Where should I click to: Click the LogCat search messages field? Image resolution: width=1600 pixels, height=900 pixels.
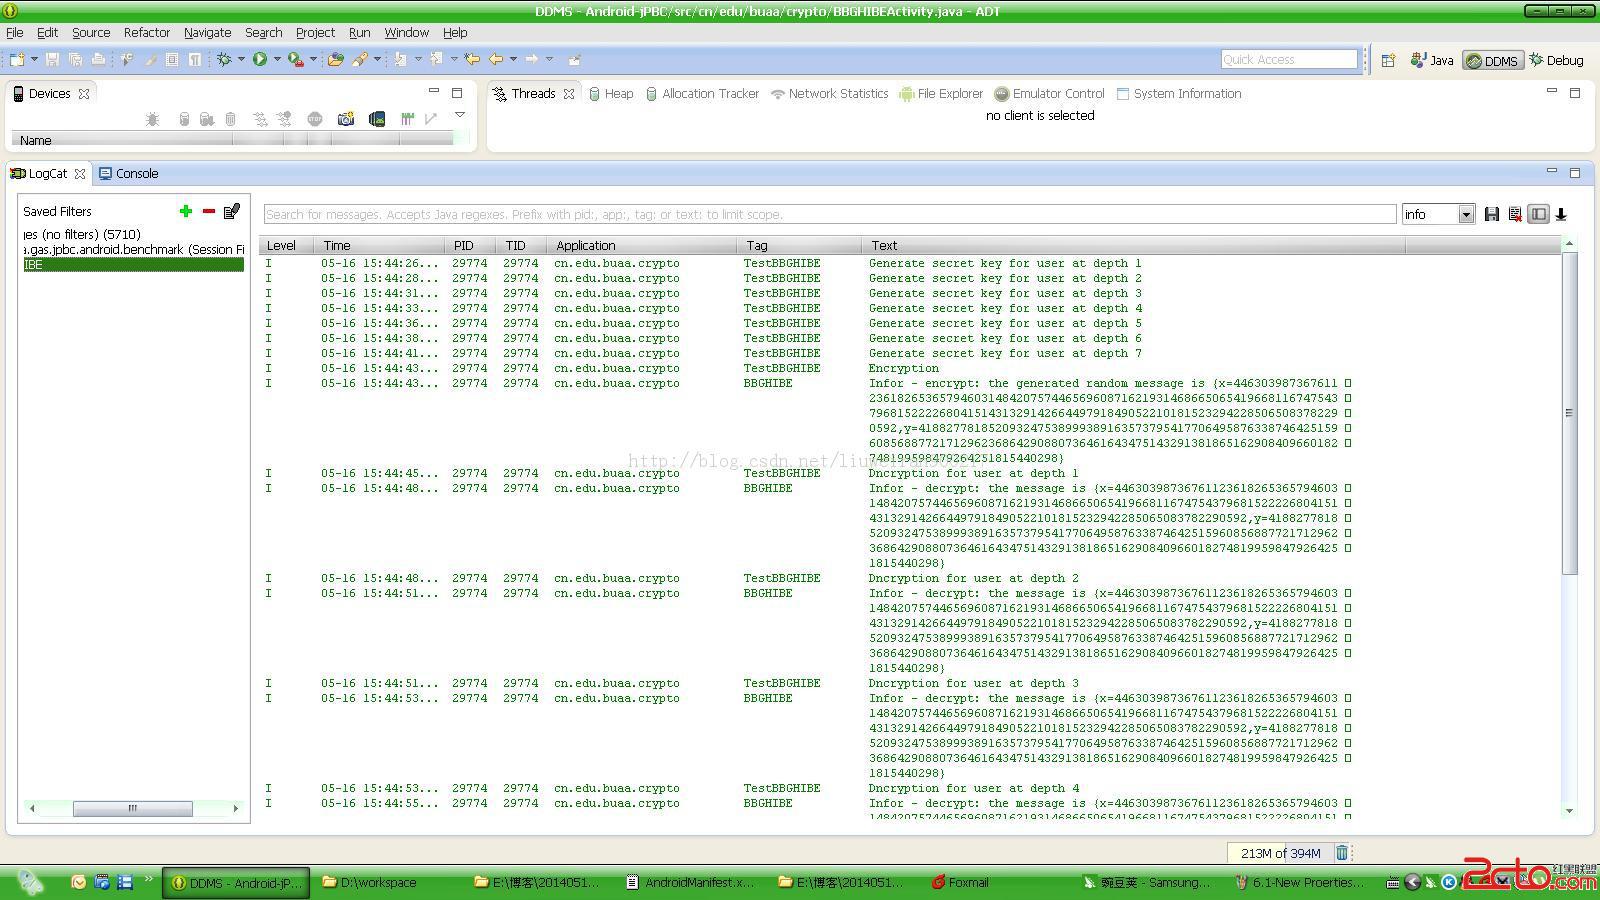pyautogui.click(x=829, y=214)
